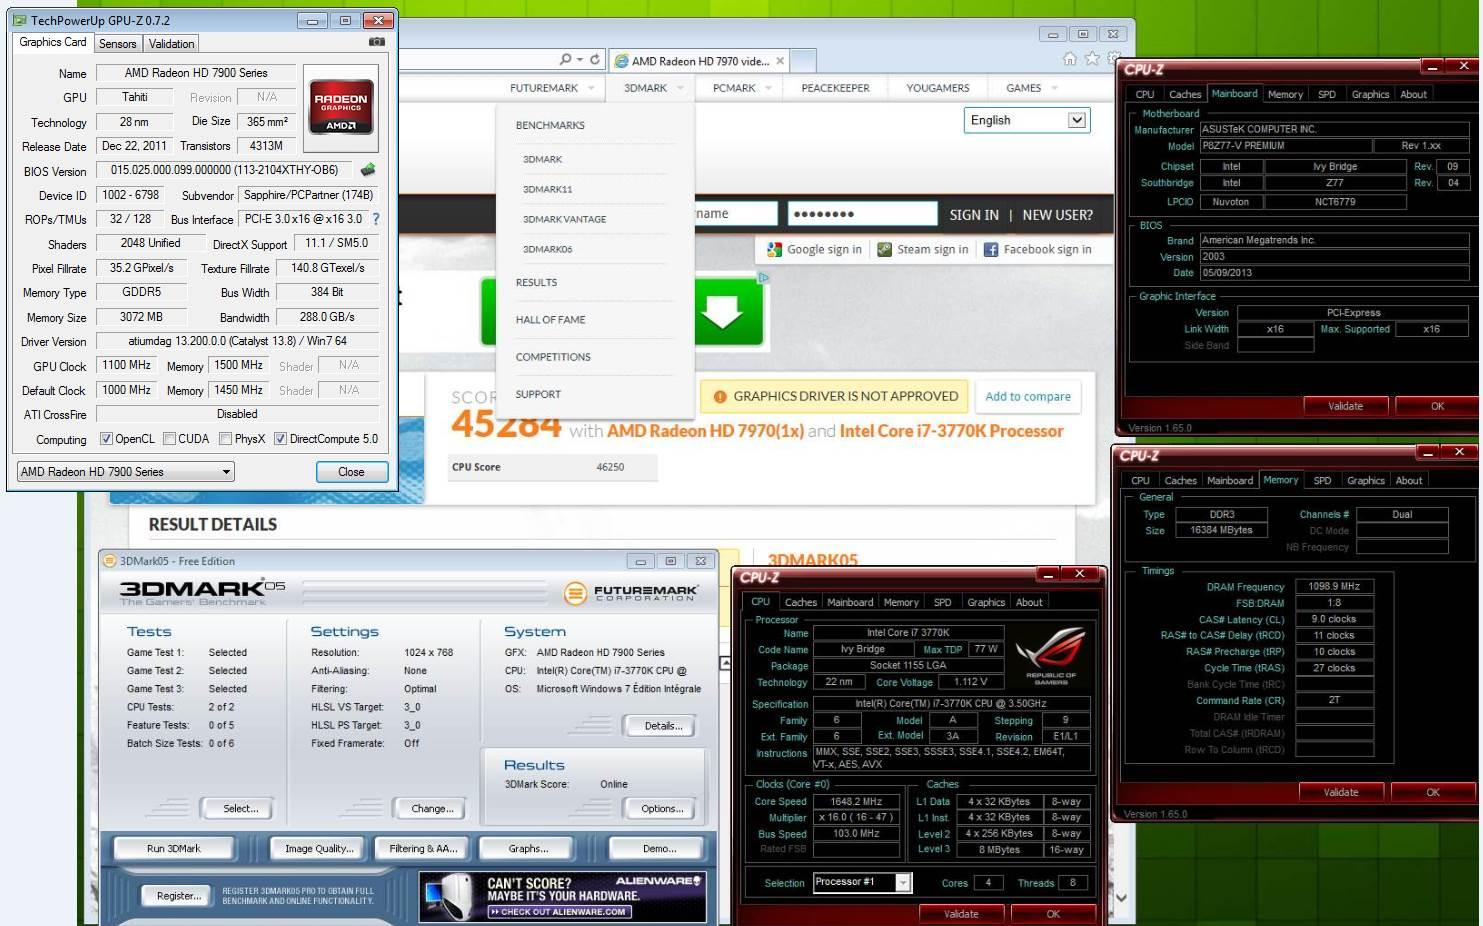
Task: Open COMPETITIONS menu entry
Action: click(553, 357)
